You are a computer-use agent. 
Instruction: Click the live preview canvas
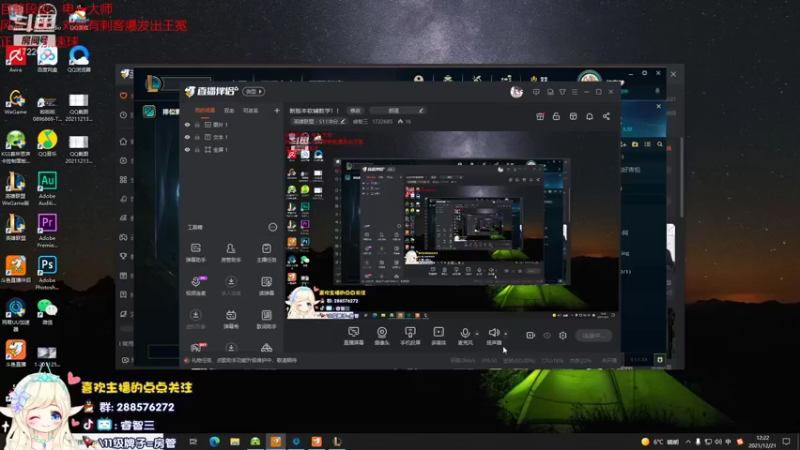pos(452,223)
